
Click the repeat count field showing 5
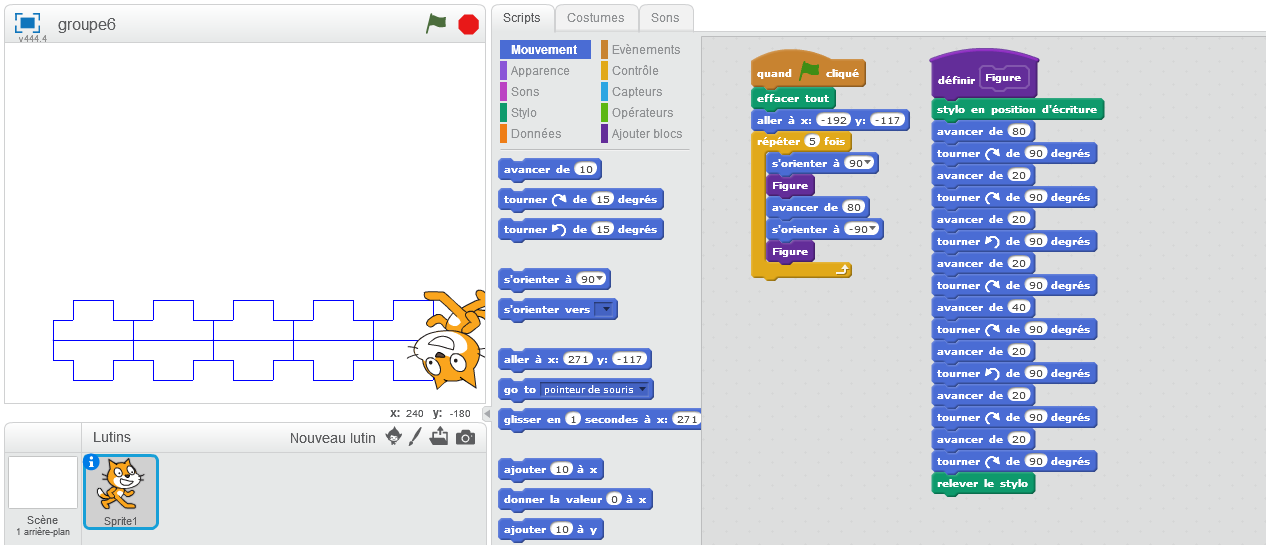pyautogui.click(x=813, y=142)
